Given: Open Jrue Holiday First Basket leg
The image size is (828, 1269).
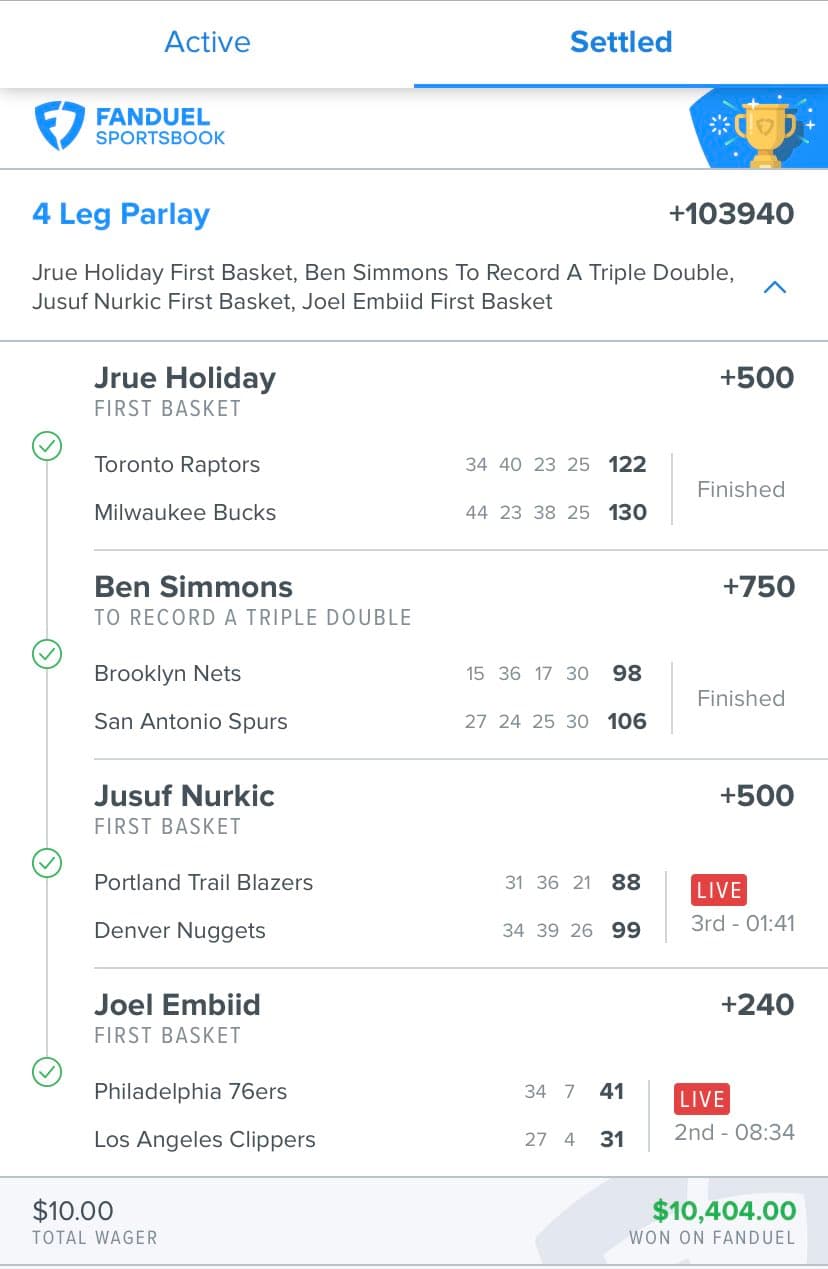Looking at the screenshot, I should pyautogui.click(x=185, y=378).
